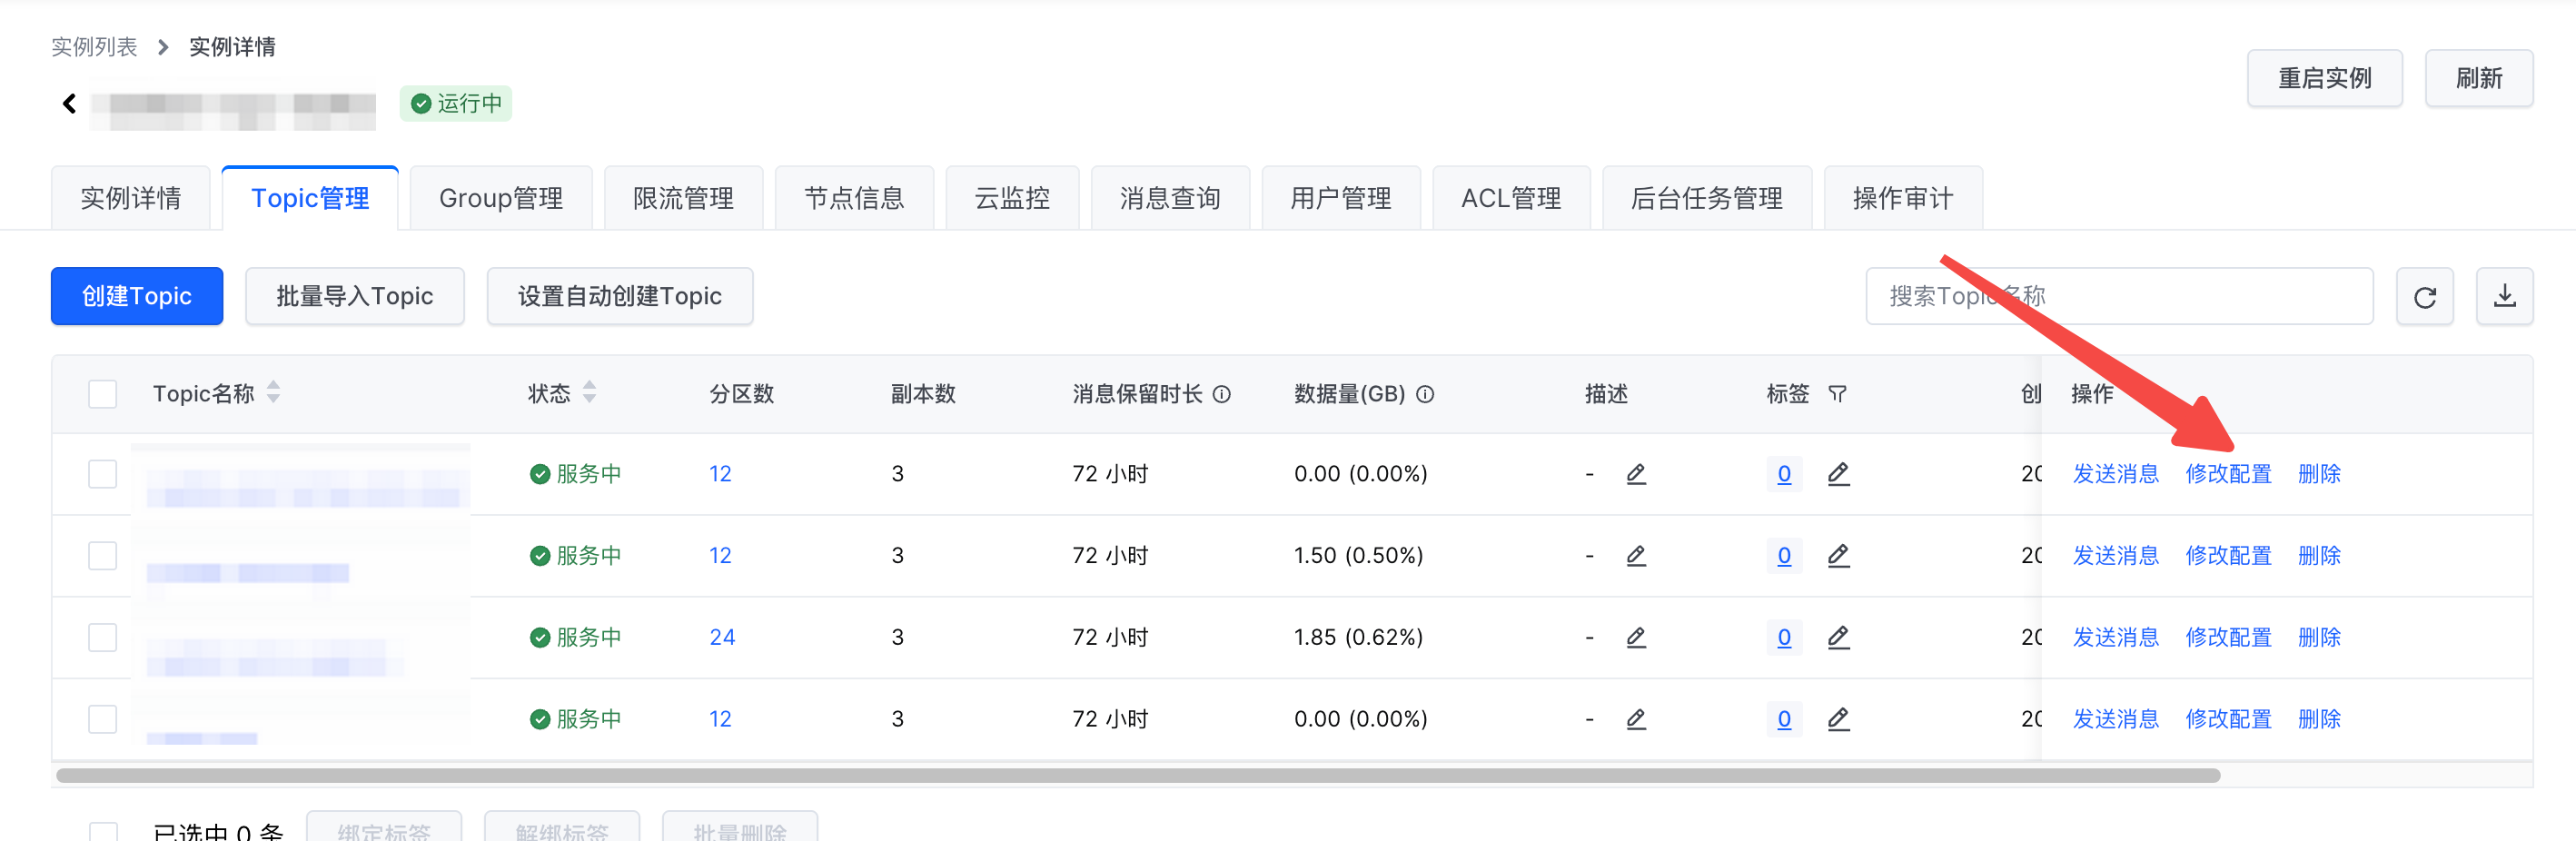Edit description of the 1.50 (0.50%) row
The height and width of the screenshot is (841, 2576).
click(1636, 556)
